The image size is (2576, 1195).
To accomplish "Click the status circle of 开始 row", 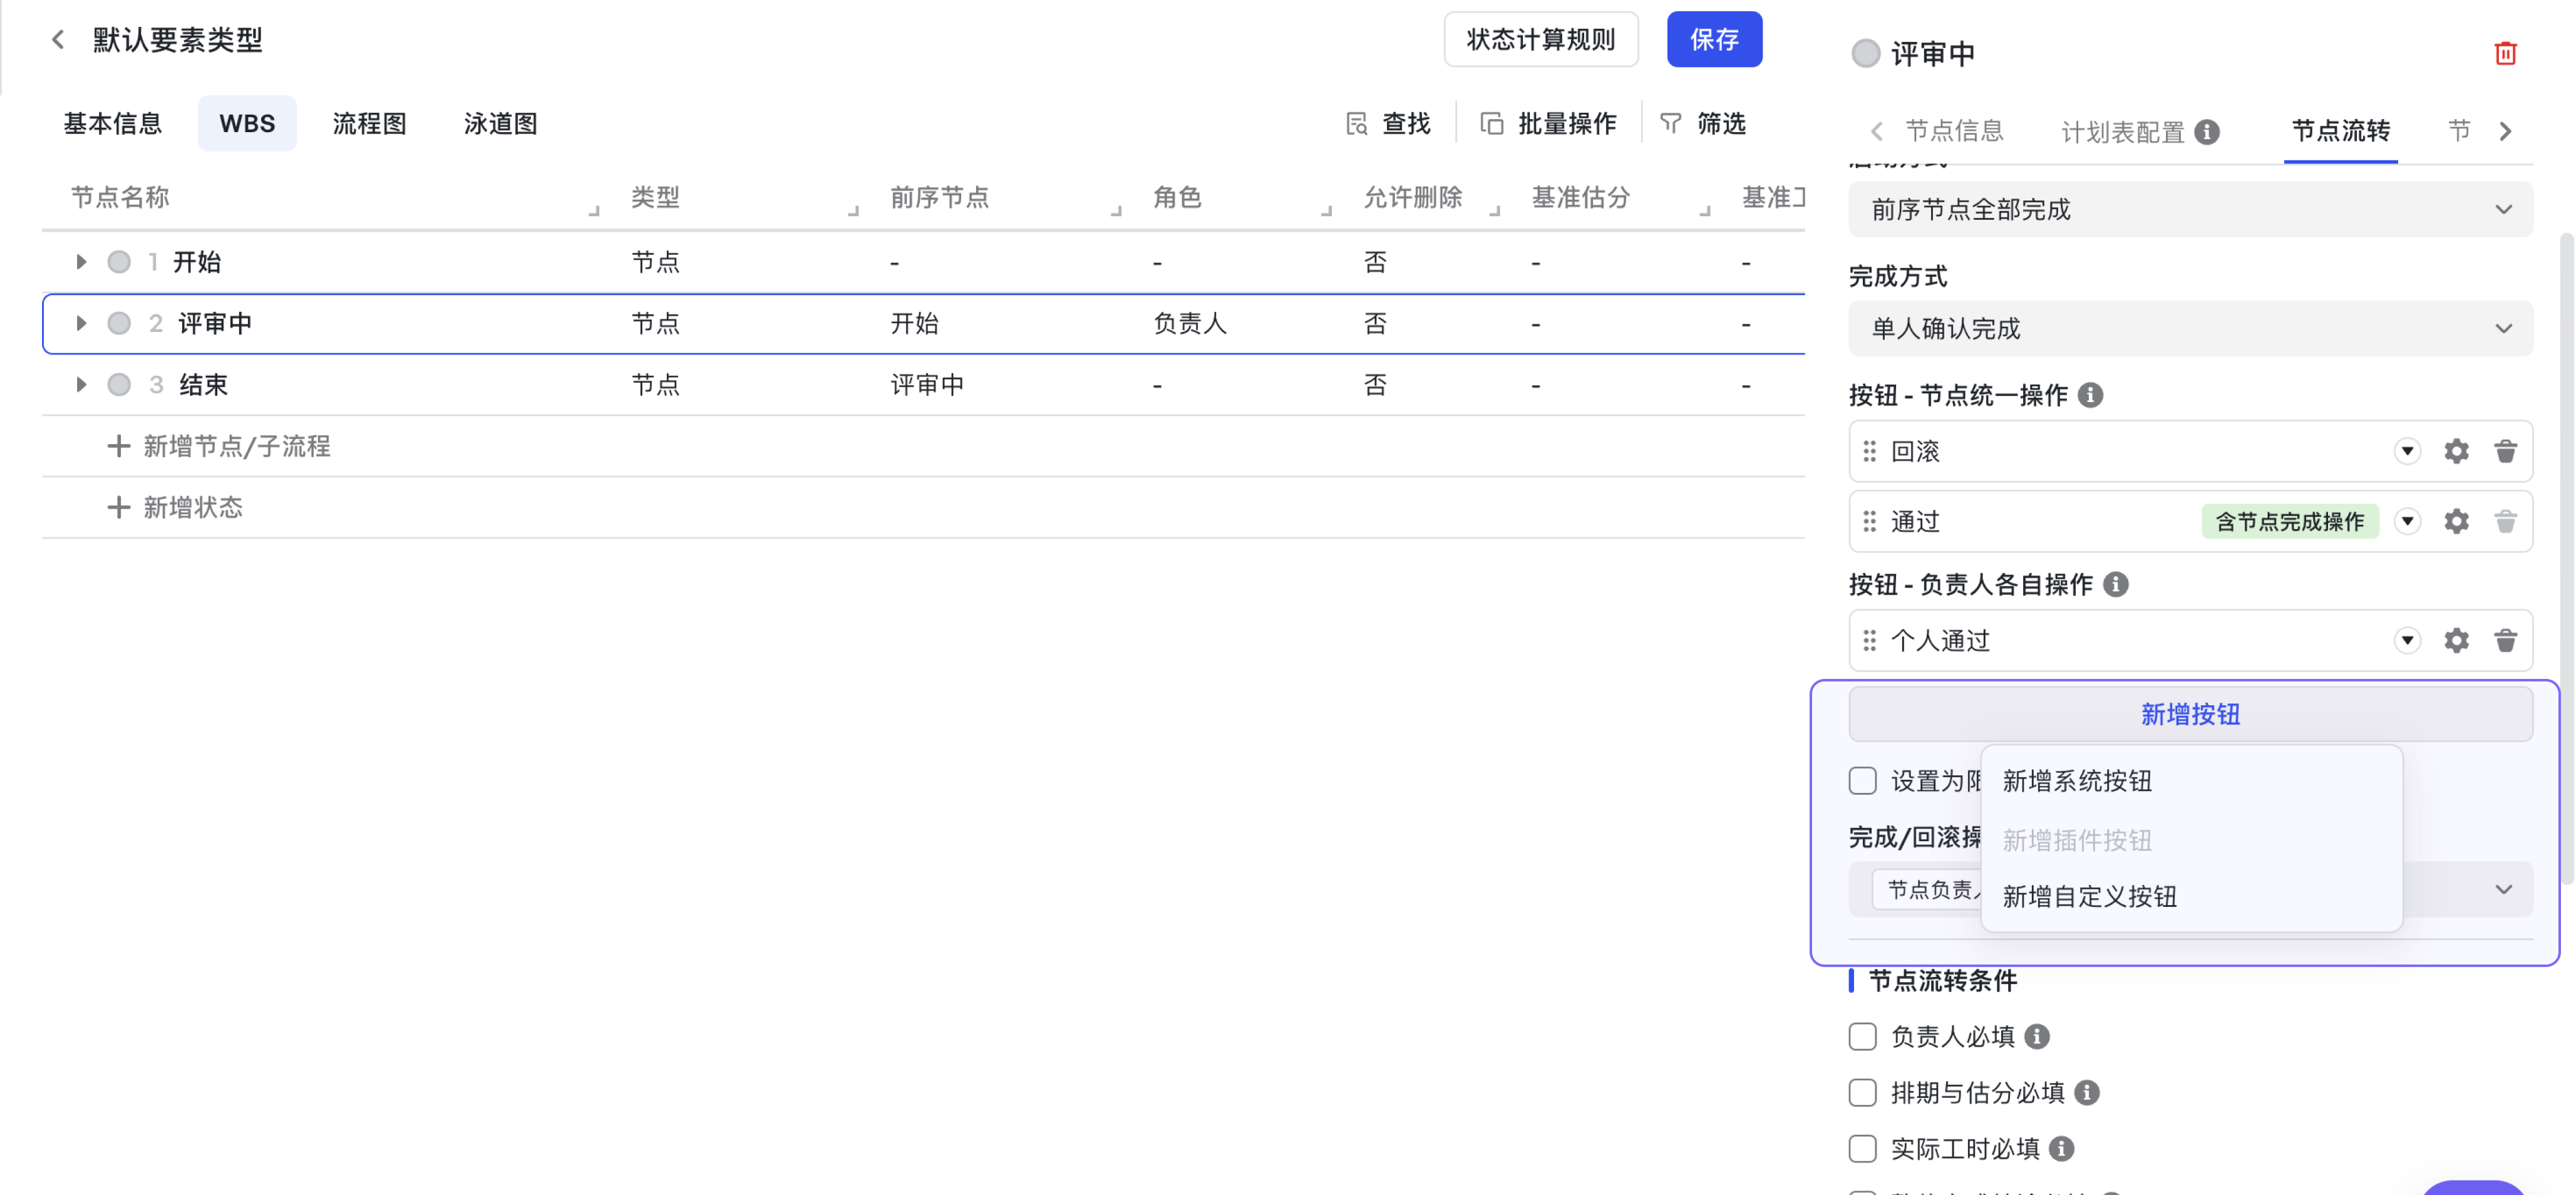I will [x=119, y=262].
